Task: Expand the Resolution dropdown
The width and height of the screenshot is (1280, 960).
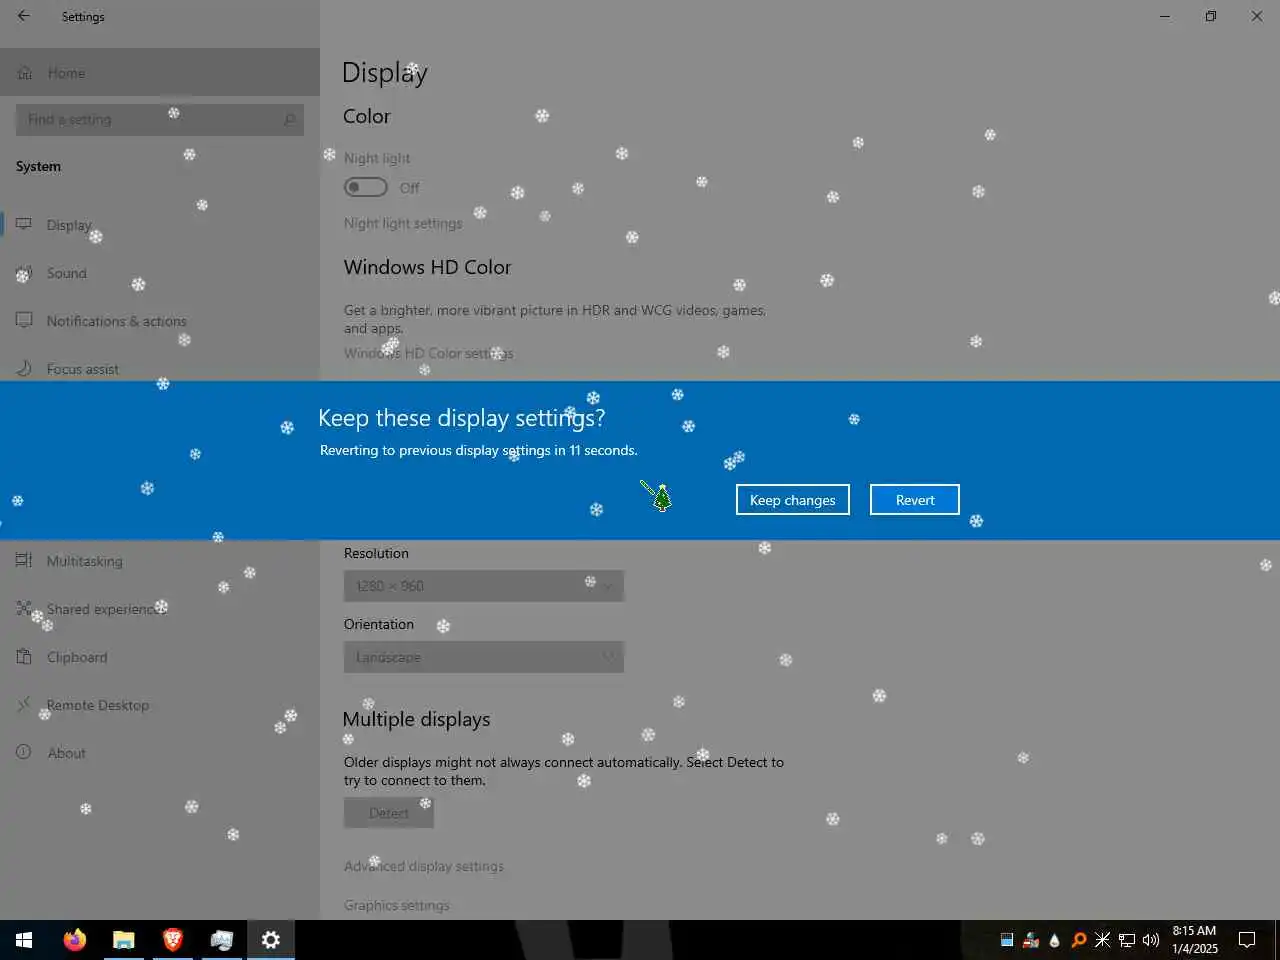Action: 484,586
